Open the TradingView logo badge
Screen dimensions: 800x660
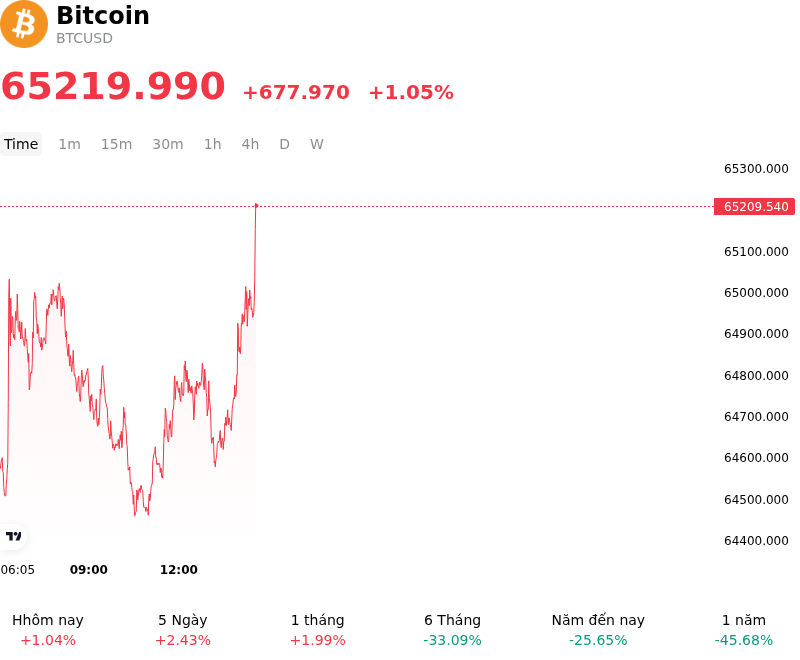pos(13,536)
